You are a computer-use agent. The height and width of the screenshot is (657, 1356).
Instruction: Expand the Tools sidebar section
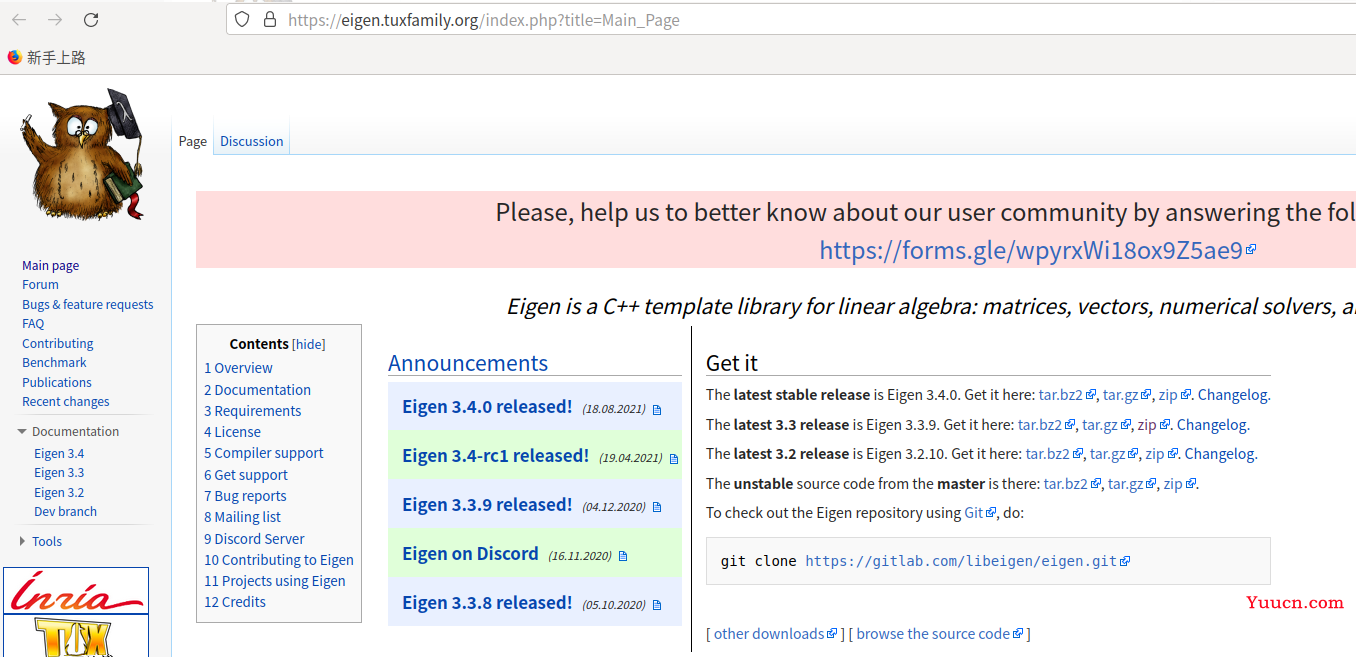tap(22, 541)
